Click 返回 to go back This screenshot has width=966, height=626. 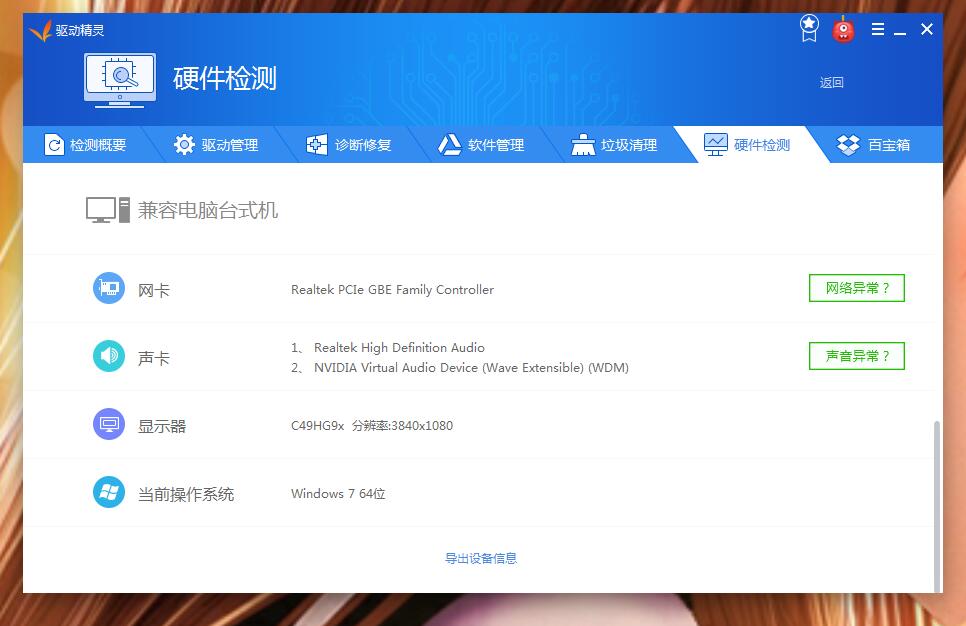(x=831, y=83)
